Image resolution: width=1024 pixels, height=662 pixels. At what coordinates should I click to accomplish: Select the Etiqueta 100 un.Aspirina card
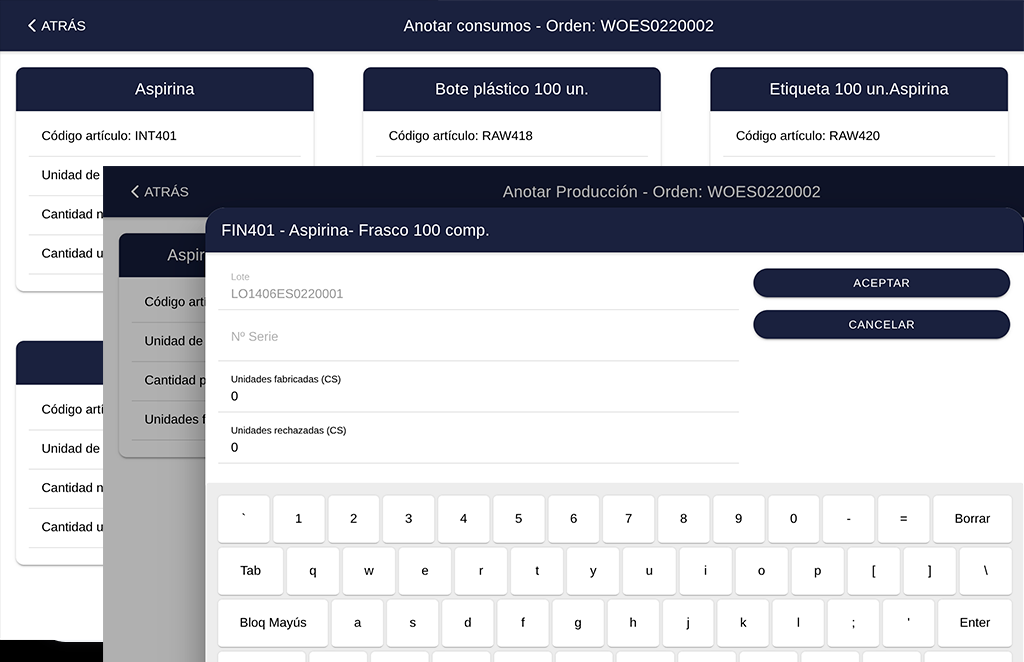[x=858, y=88]
